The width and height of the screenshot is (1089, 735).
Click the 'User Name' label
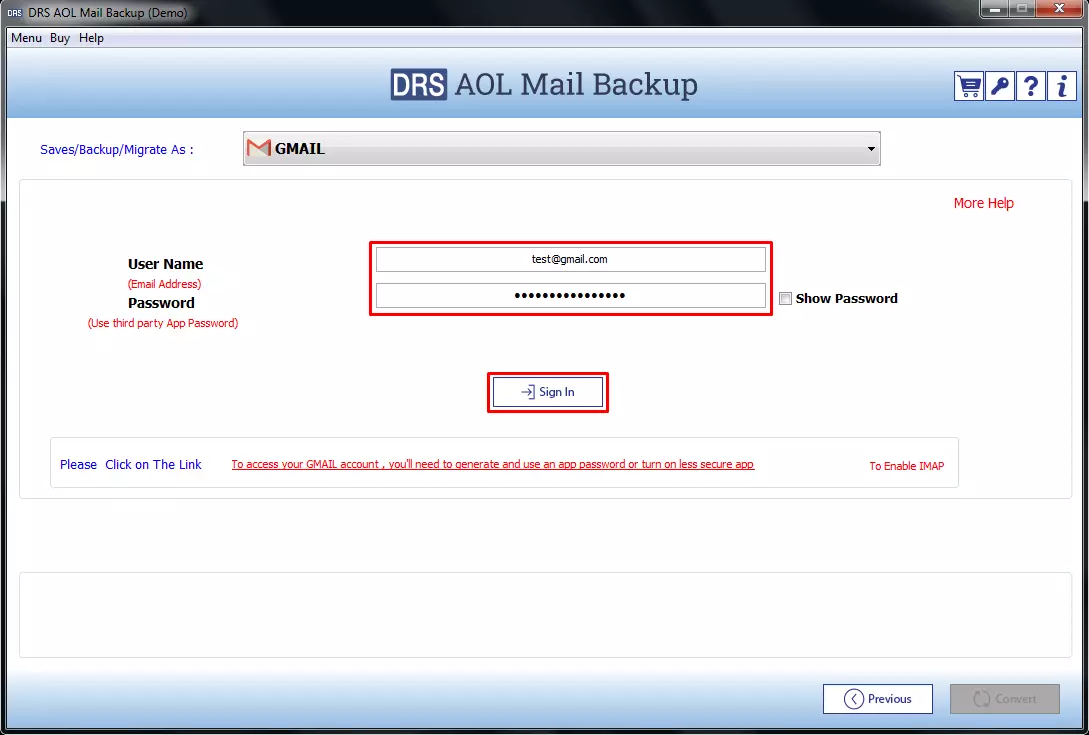pyautogui.click(x=165, y=264)
